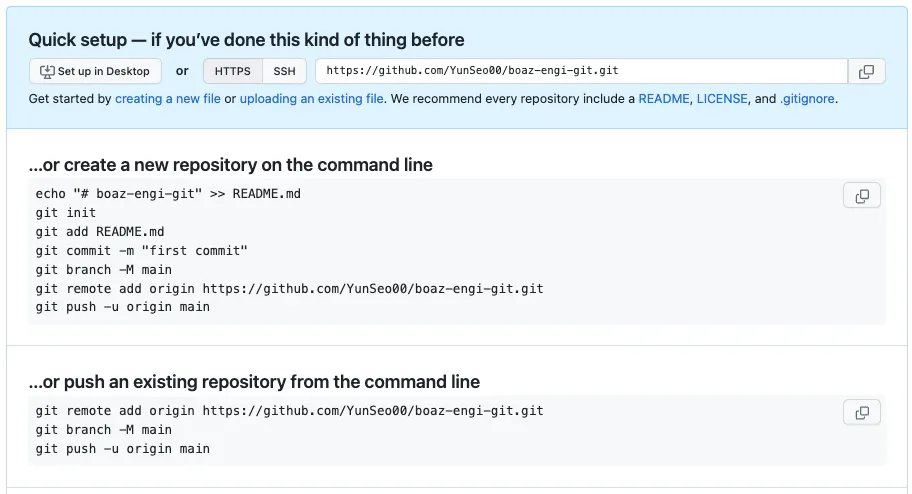Click the "git init" command line
Screen dimensions: 912x494
pyautogui.click(x=66, y=212)
